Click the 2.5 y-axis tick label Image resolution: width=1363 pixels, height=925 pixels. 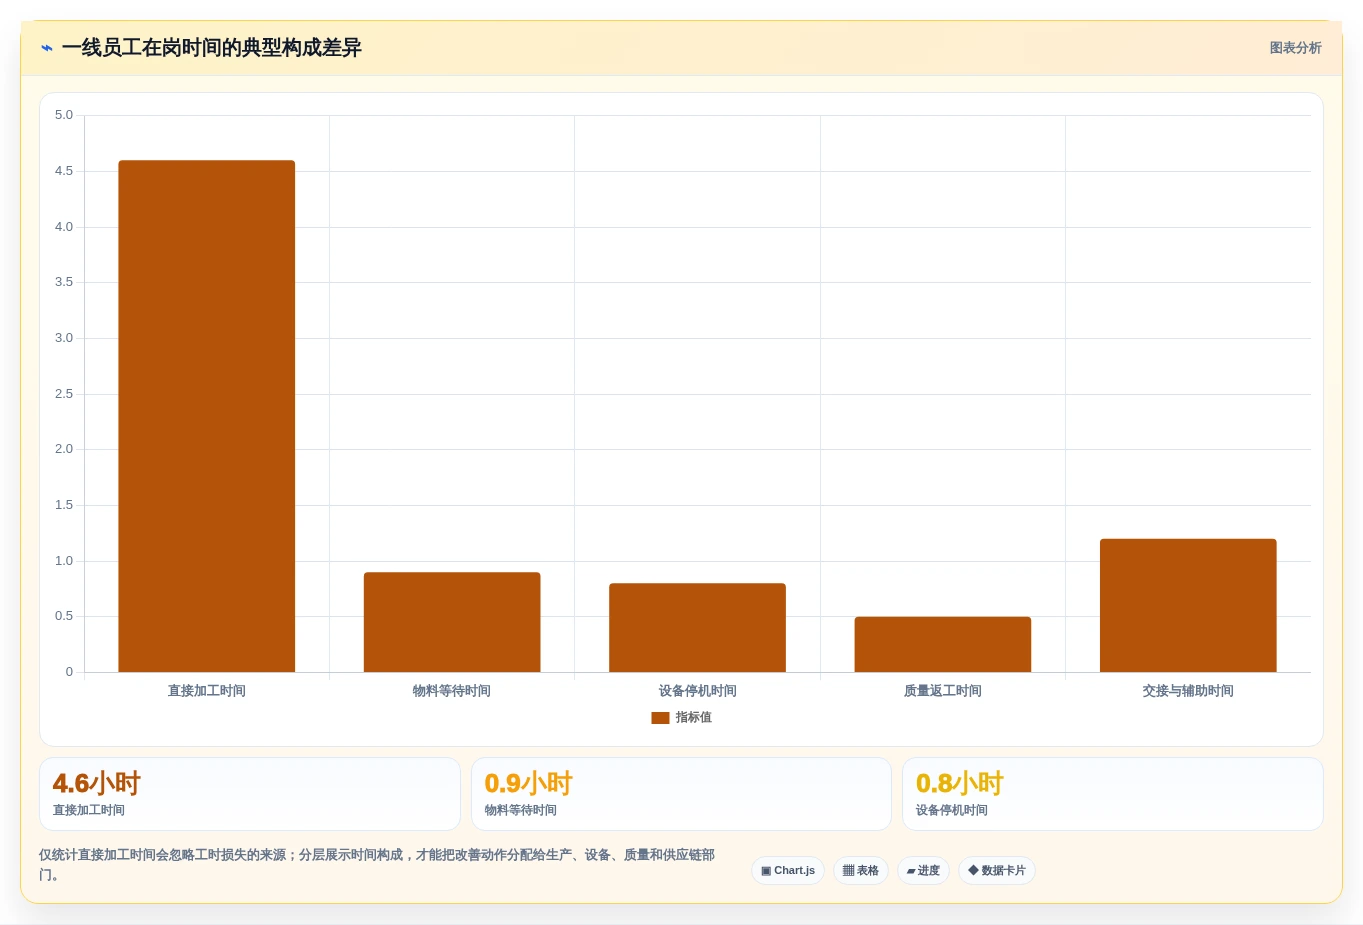[x=64, y=394]
